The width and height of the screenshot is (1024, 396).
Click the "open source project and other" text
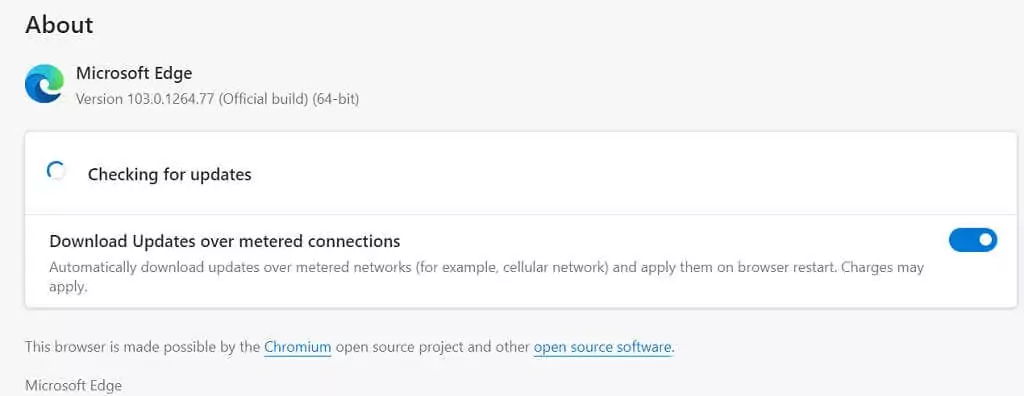(x=432, y=347)
